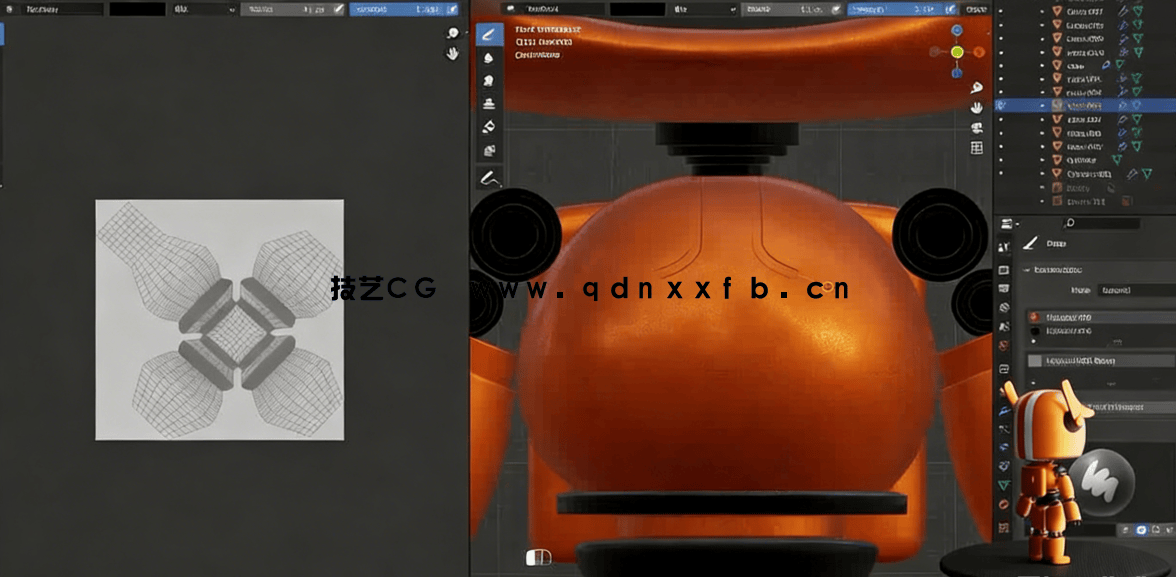1176x577 pixels.
Task: Click the grid orthographic toggle icon below the camera icon
Action: pos(976,147)
